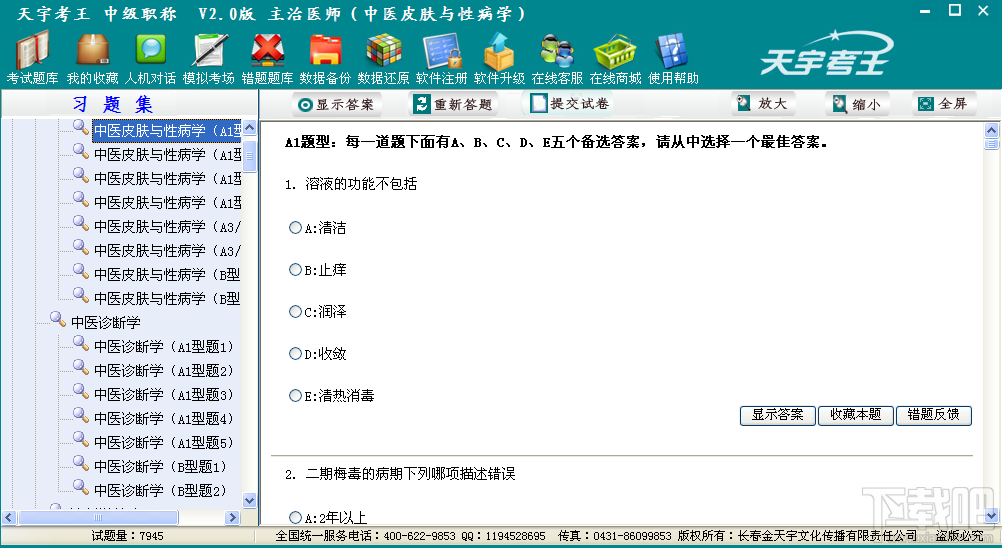
Task: Open the 中医诊断学 parent tree node
Action: 105,323
